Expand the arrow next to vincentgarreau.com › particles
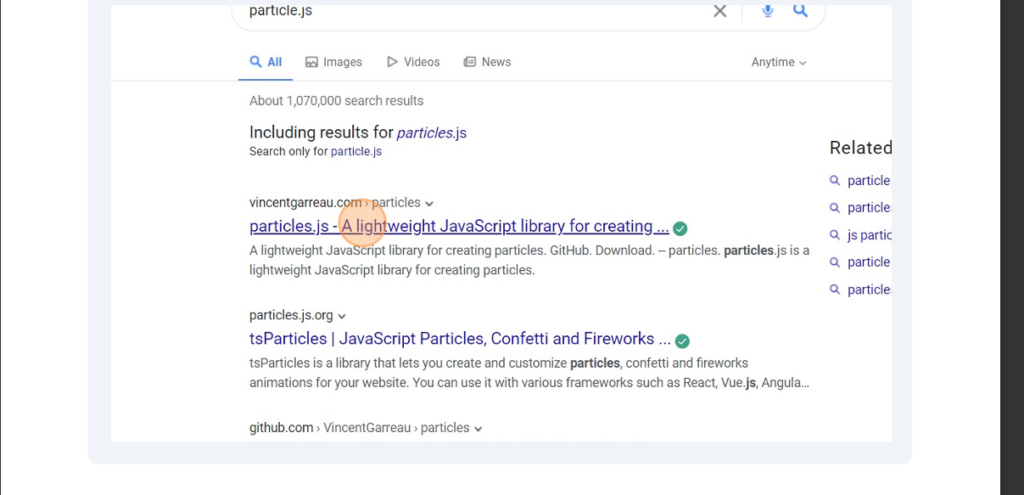 (x=430, y=204)
